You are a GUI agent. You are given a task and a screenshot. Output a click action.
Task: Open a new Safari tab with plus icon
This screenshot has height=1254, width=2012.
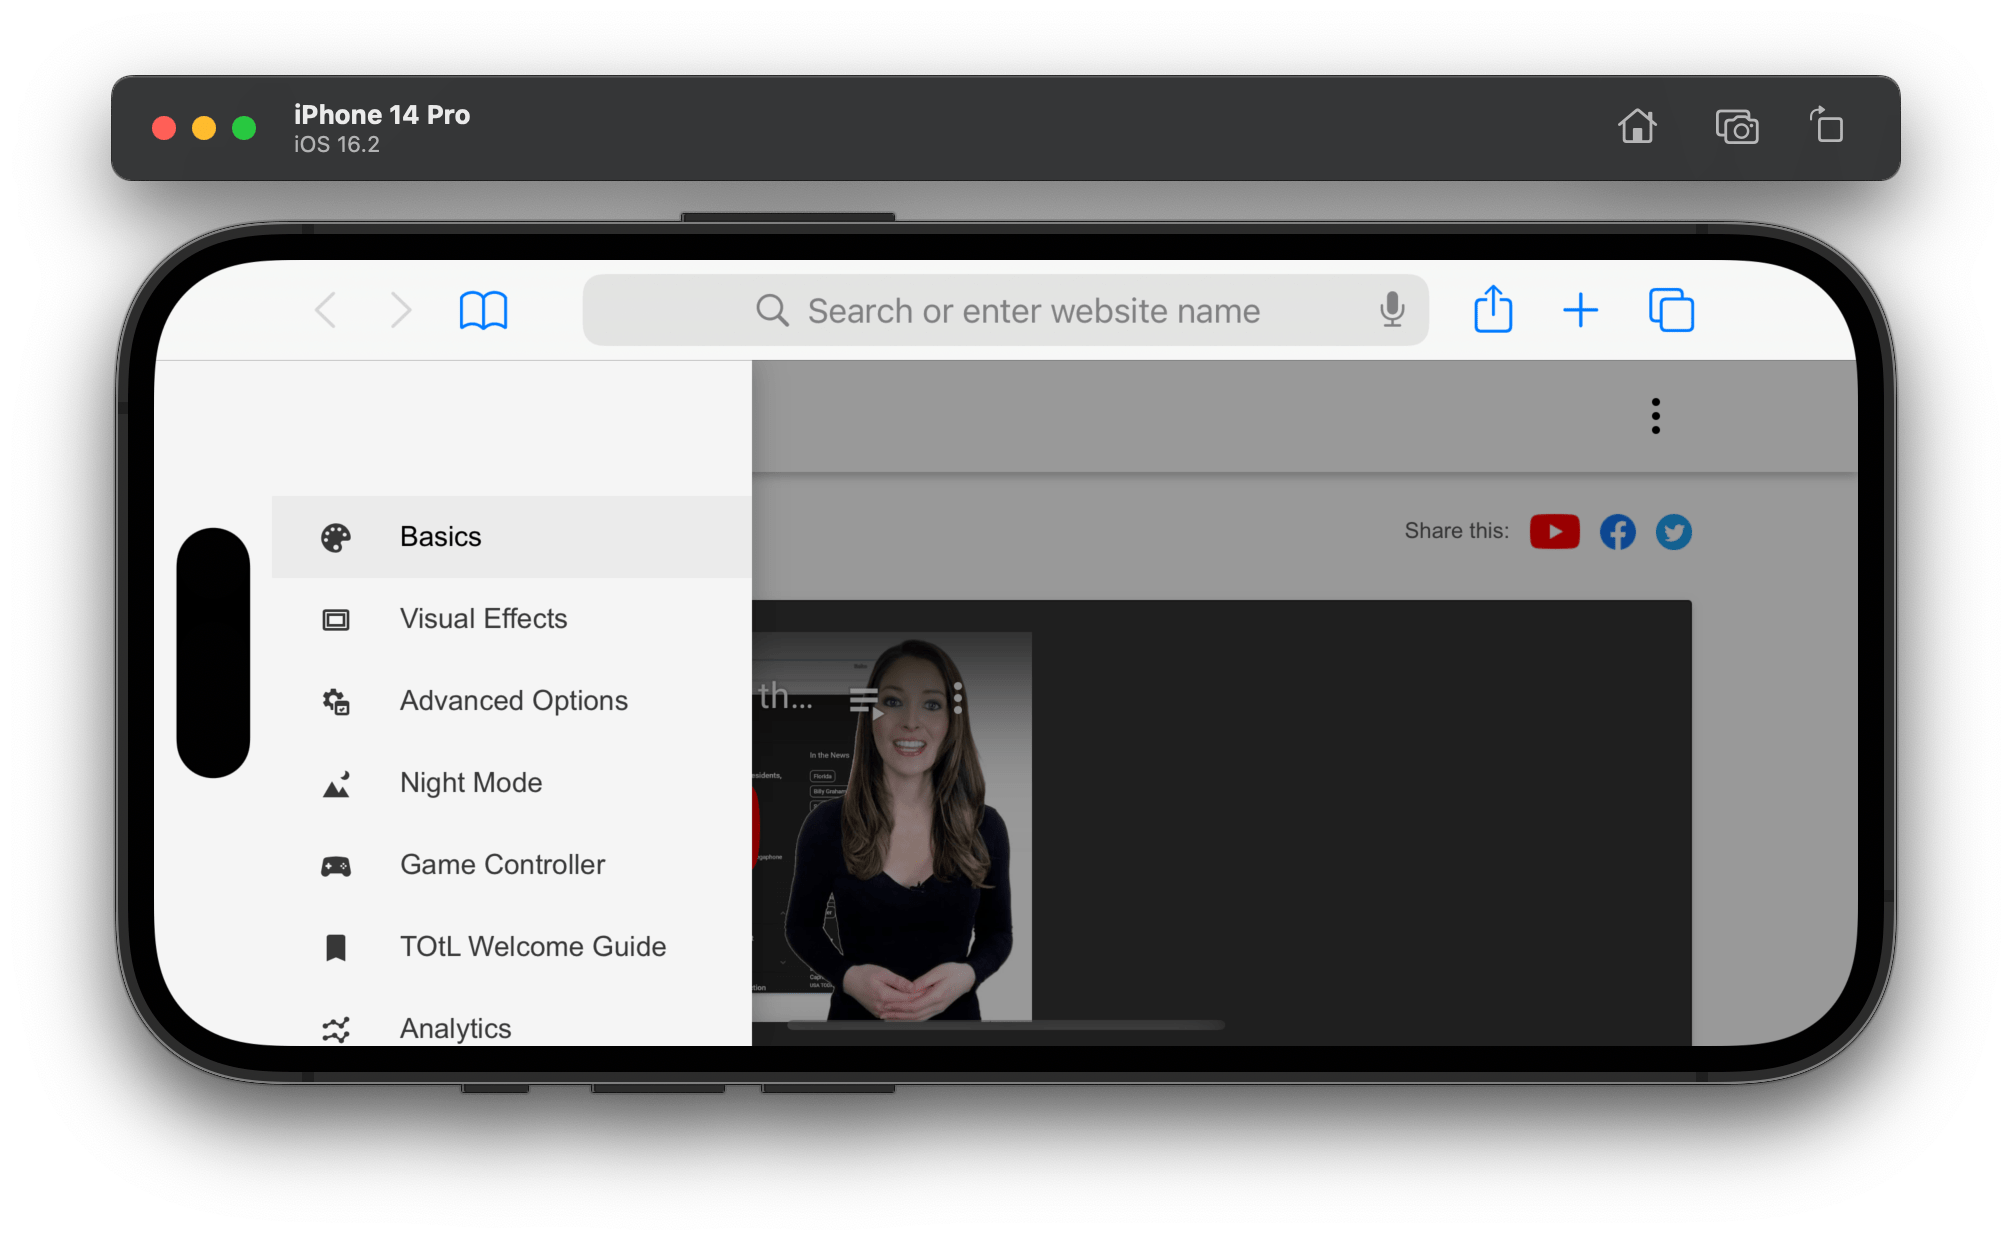1580,310
